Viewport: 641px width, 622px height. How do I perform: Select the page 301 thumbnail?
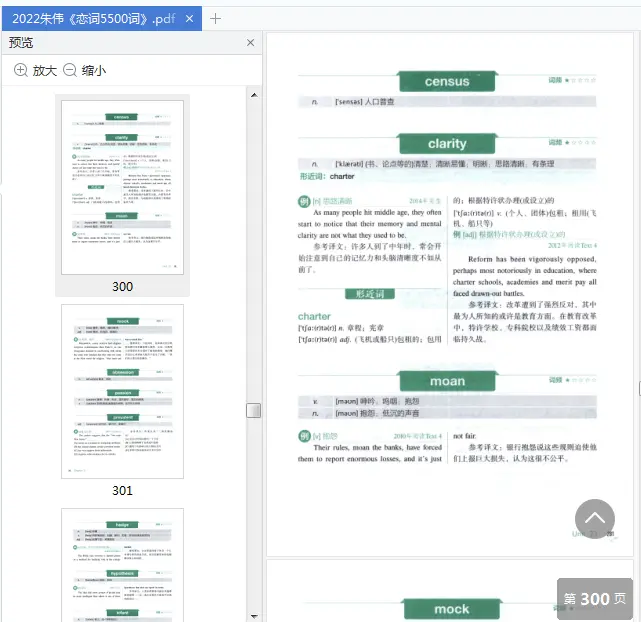pyautogui.click(x=122, y=391)
